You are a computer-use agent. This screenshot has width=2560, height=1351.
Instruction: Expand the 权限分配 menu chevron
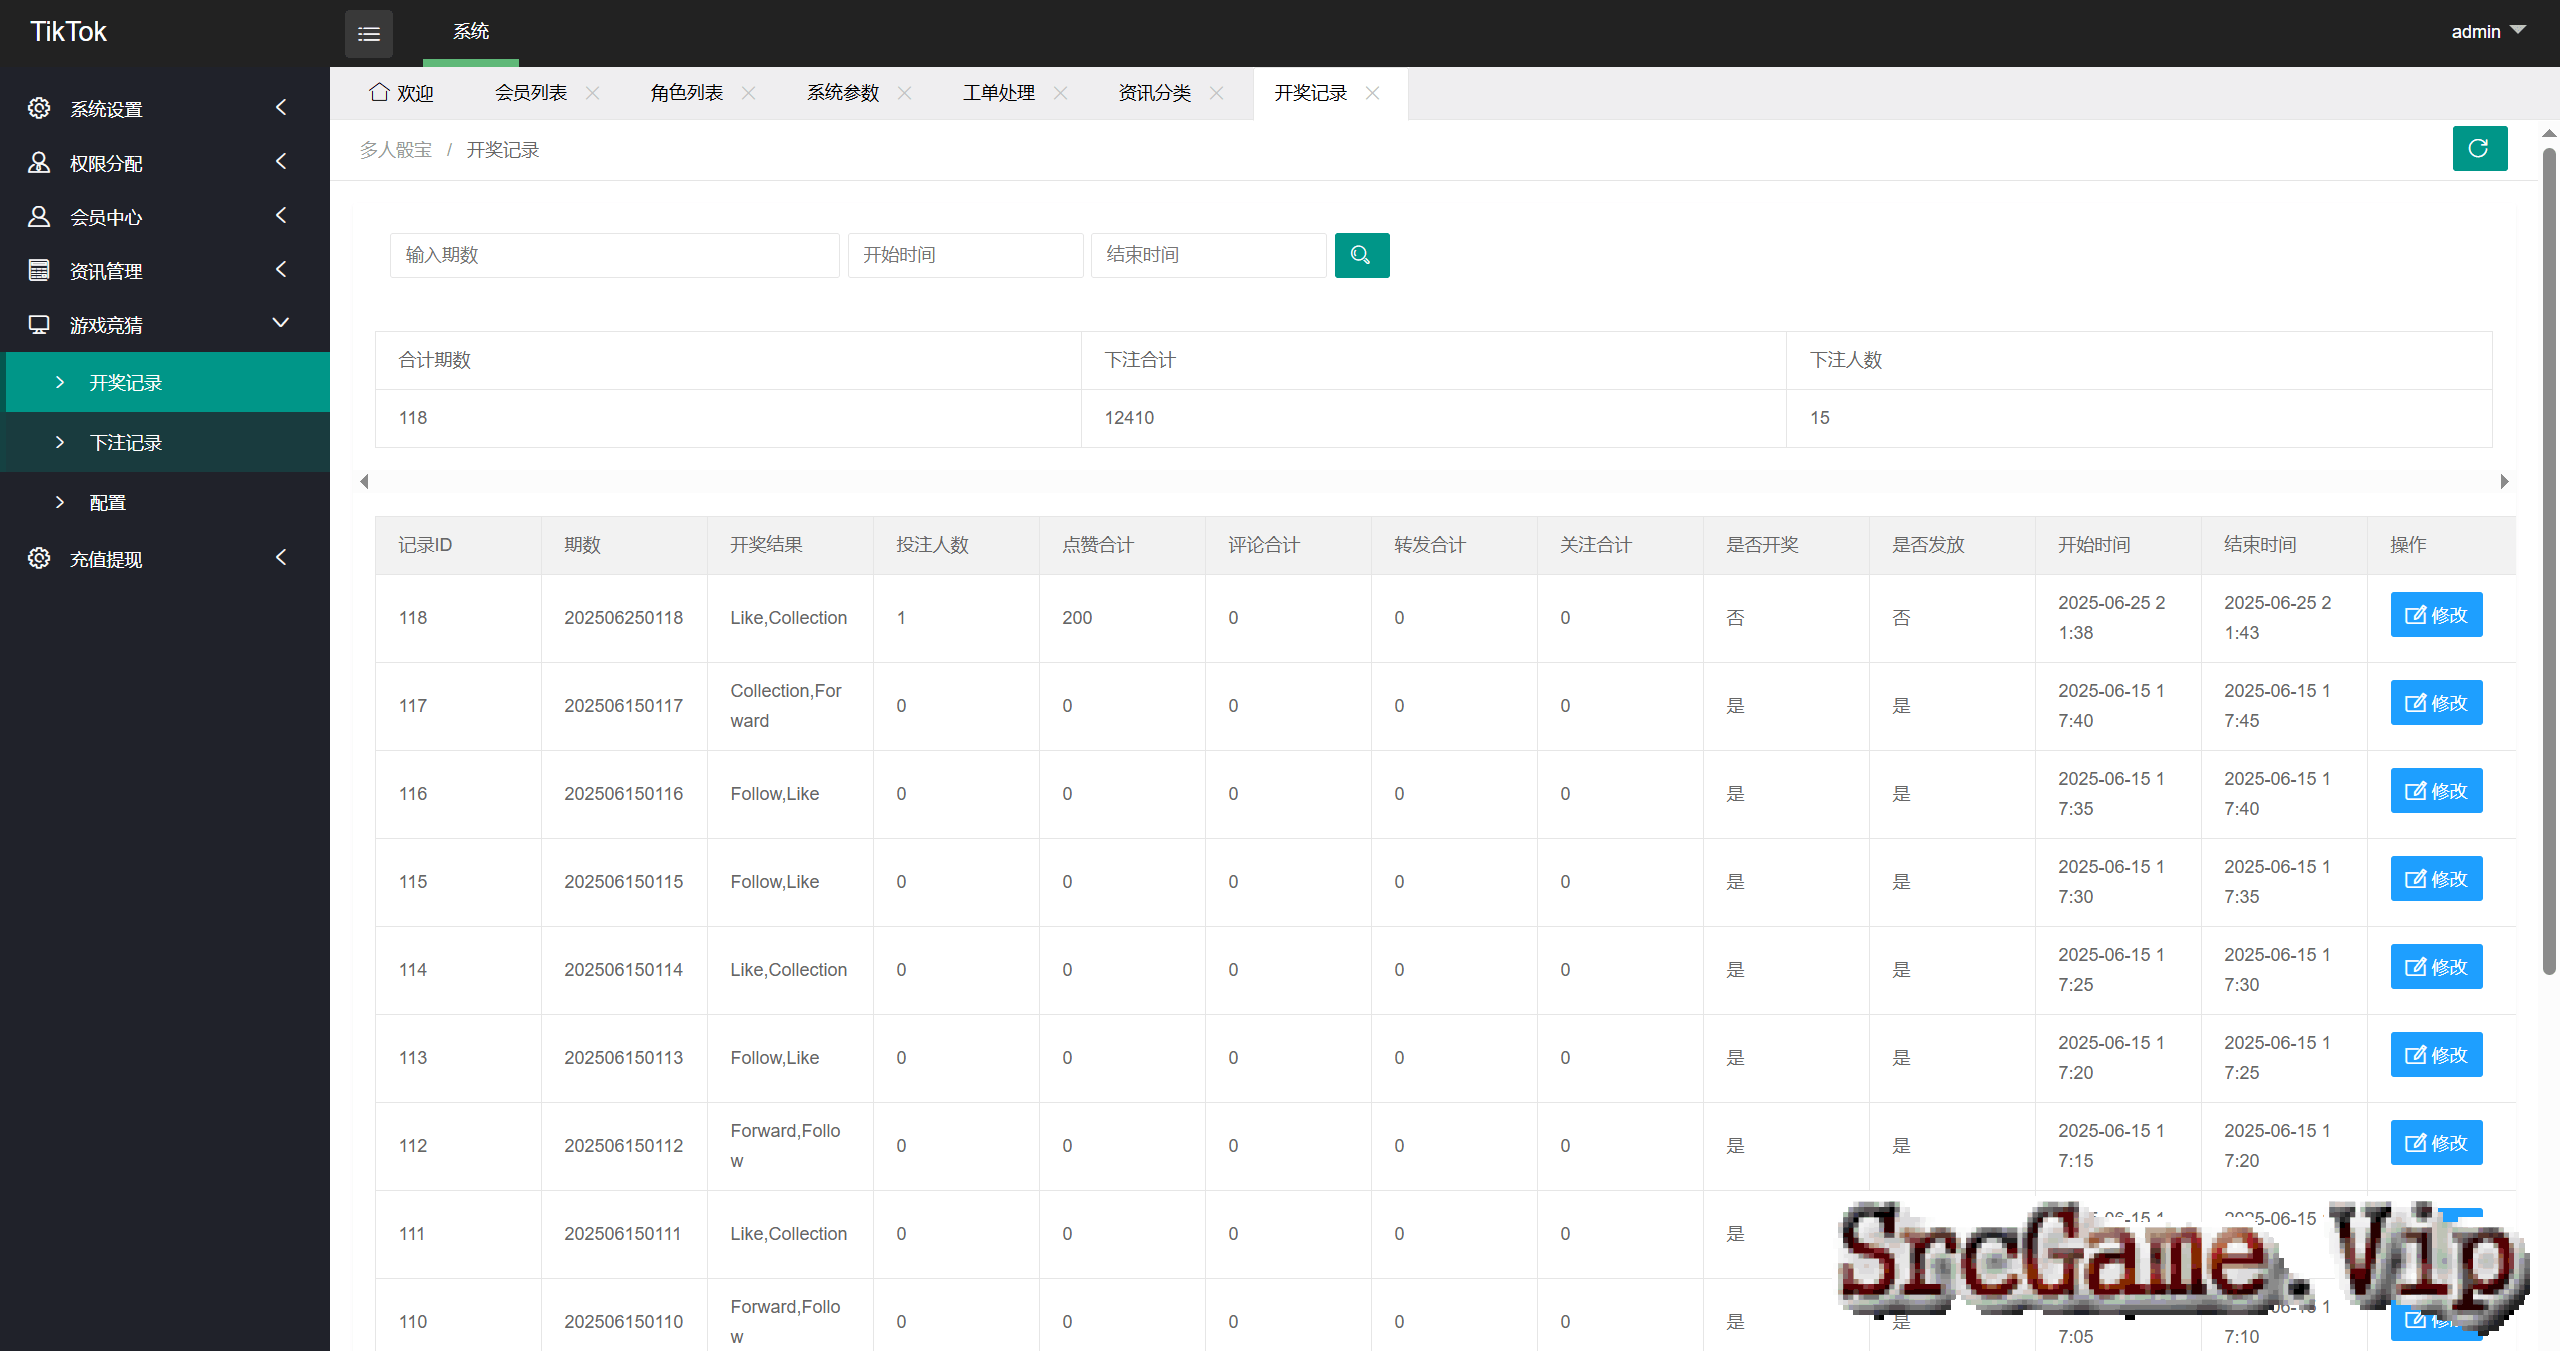point(281,161)
